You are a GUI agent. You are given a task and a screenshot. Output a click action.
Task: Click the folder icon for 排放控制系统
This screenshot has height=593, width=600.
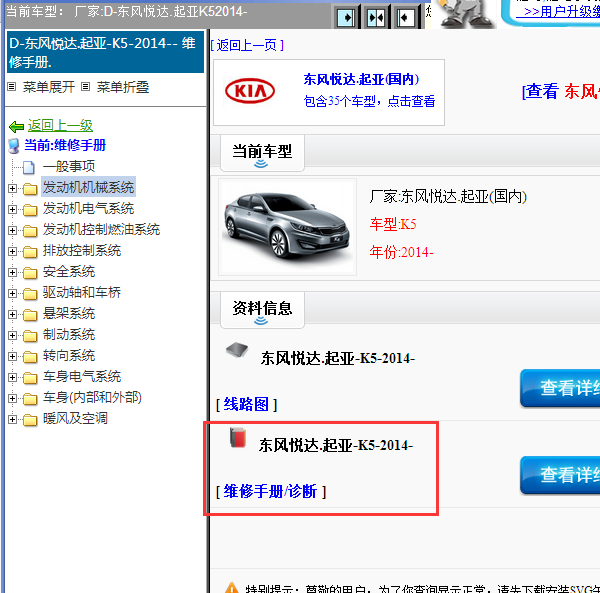pos(30,252)
